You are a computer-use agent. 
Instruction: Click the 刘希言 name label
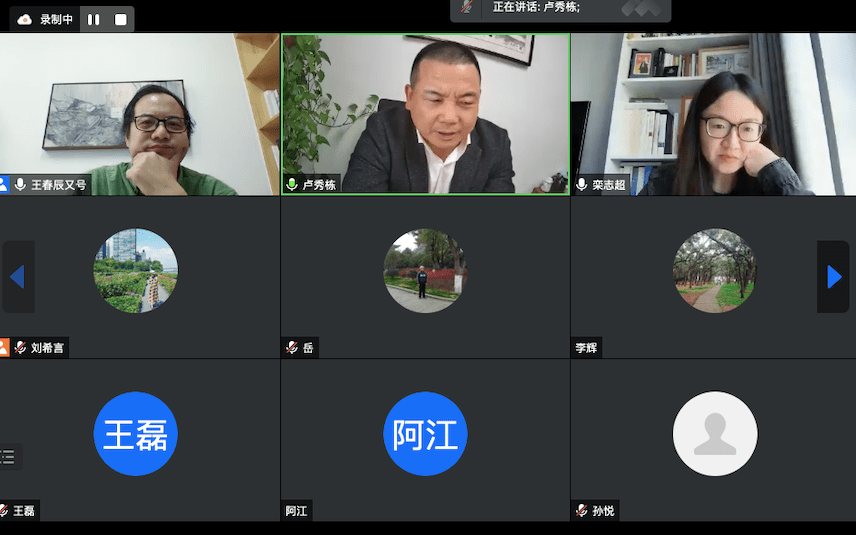(47, 348)
